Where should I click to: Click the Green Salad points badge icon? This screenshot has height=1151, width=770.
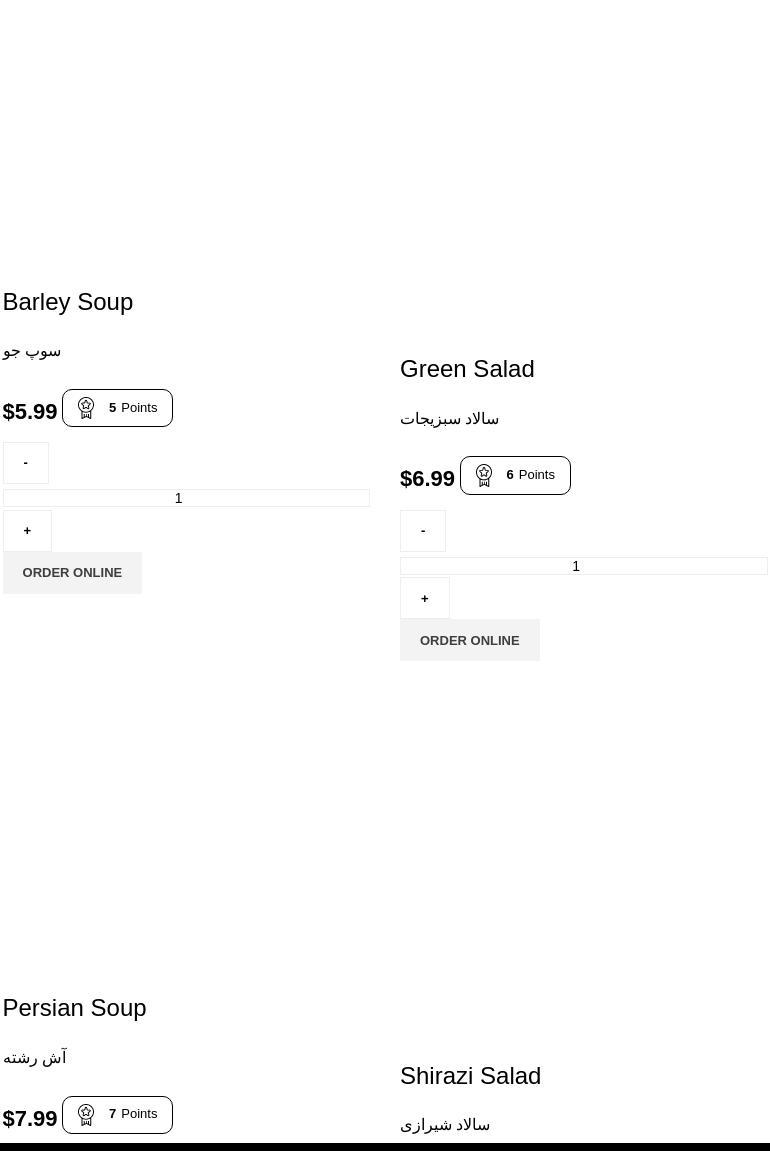484,475
